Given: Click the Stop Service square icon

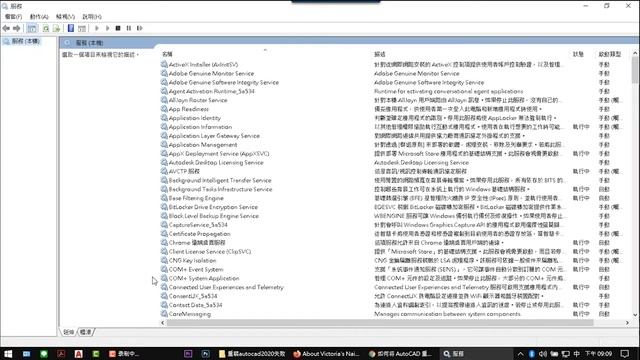Looking at the screenshot, I should point(118,28).
